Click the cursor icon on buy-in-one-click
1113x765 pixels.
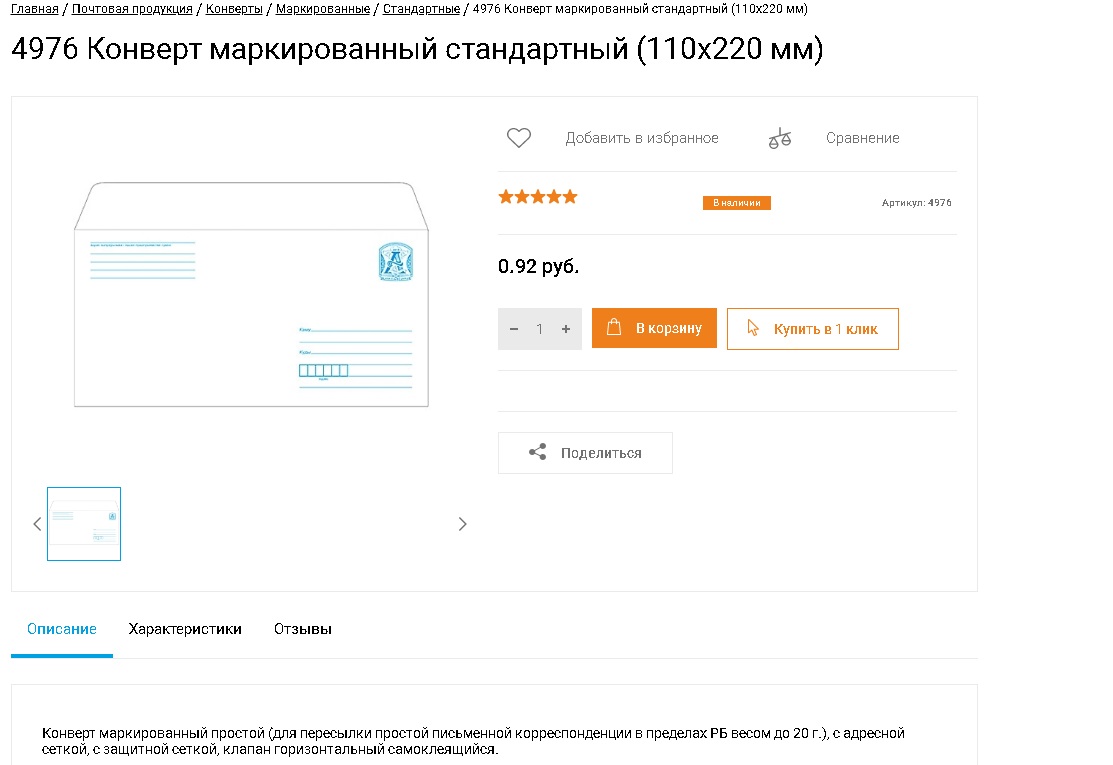click(x=753, y=328)
